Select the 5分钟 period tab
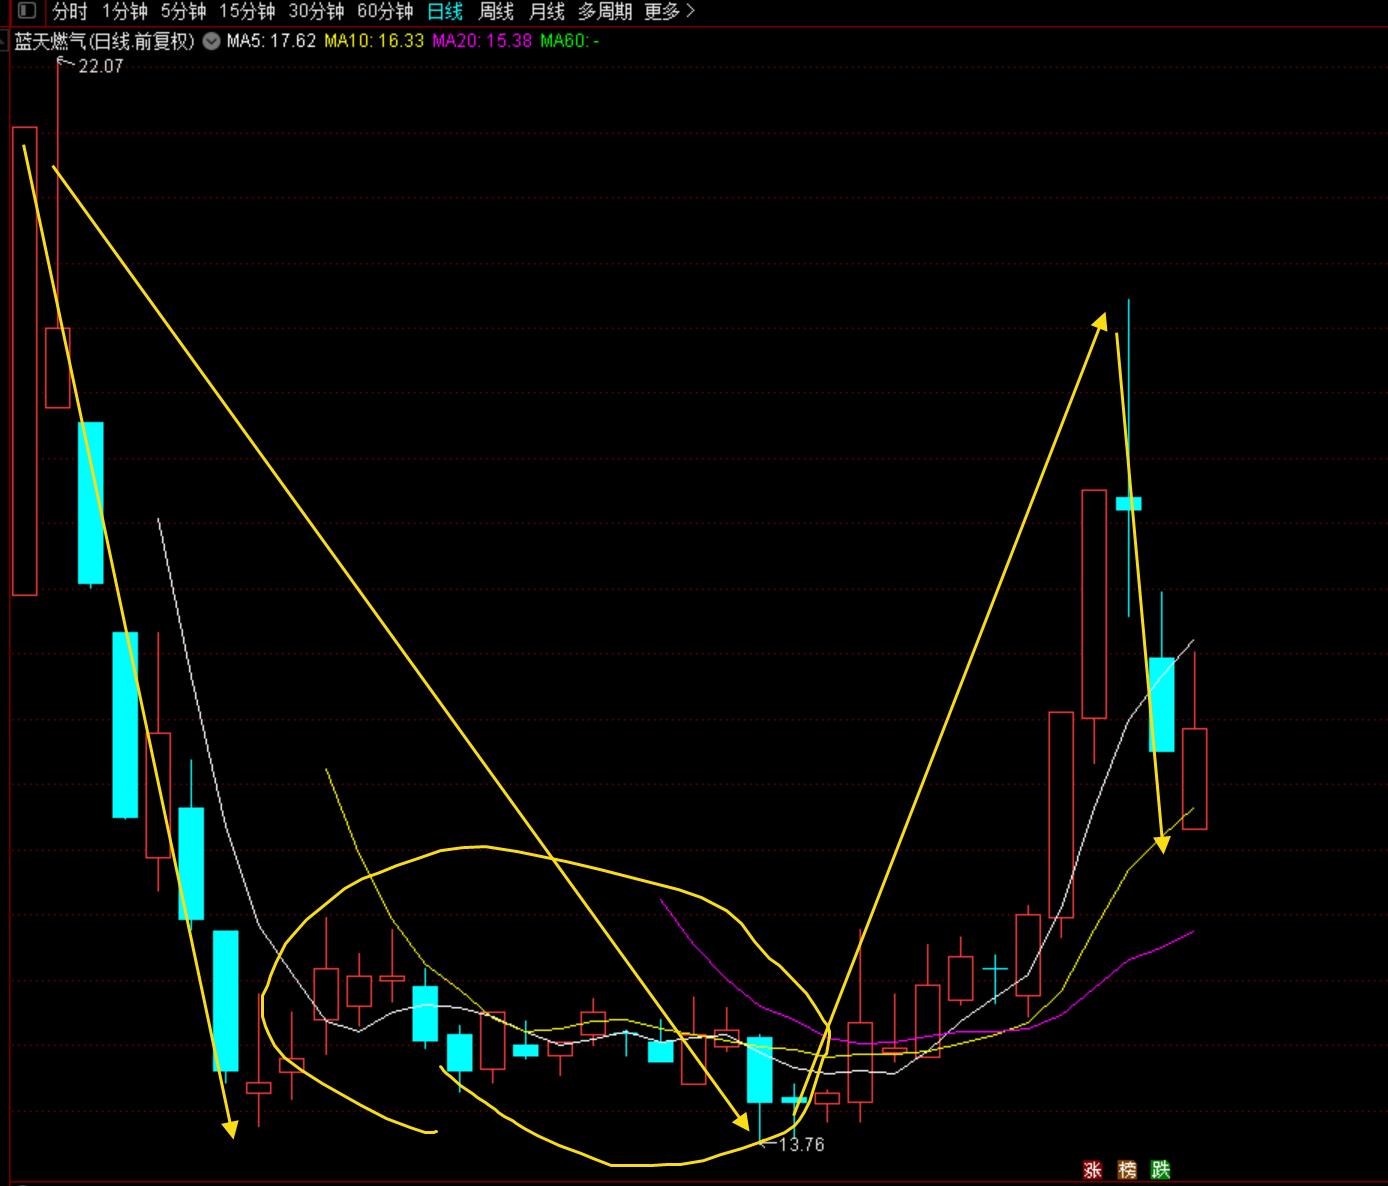The image size is (1388, 1186). [x=184, y=12]
